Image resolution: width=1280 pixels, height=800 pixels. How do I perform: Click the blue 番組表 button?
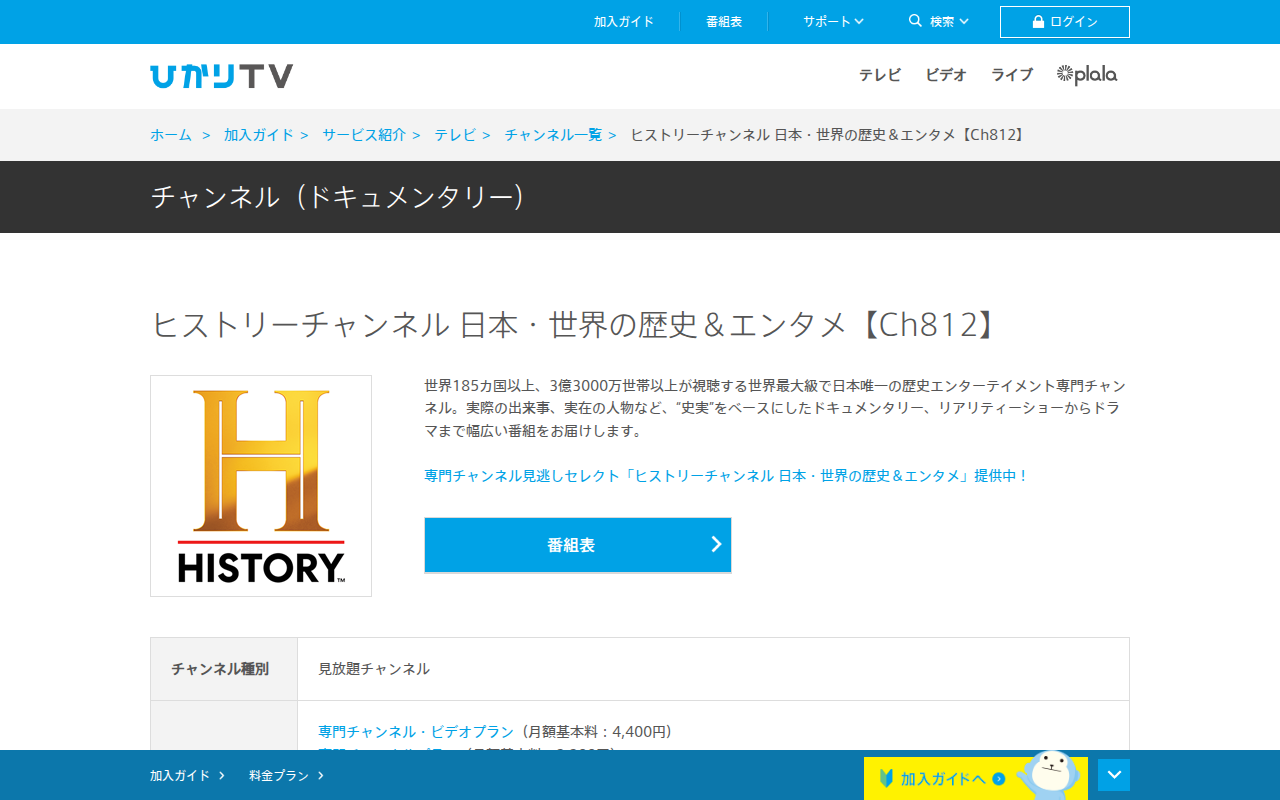[578, 545]
